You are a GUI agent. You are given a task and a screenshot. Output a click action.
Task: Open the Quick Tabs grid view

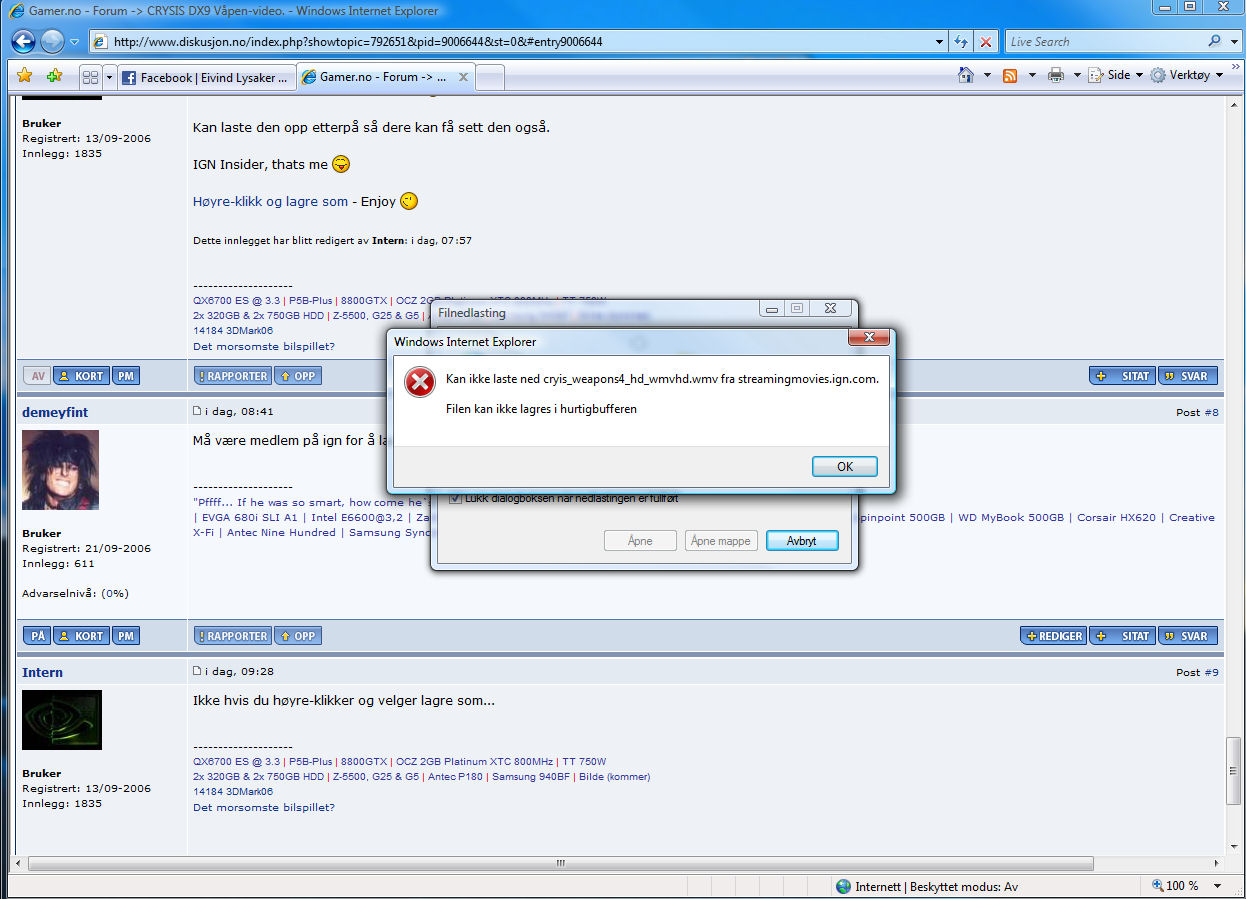click(90, 77)
